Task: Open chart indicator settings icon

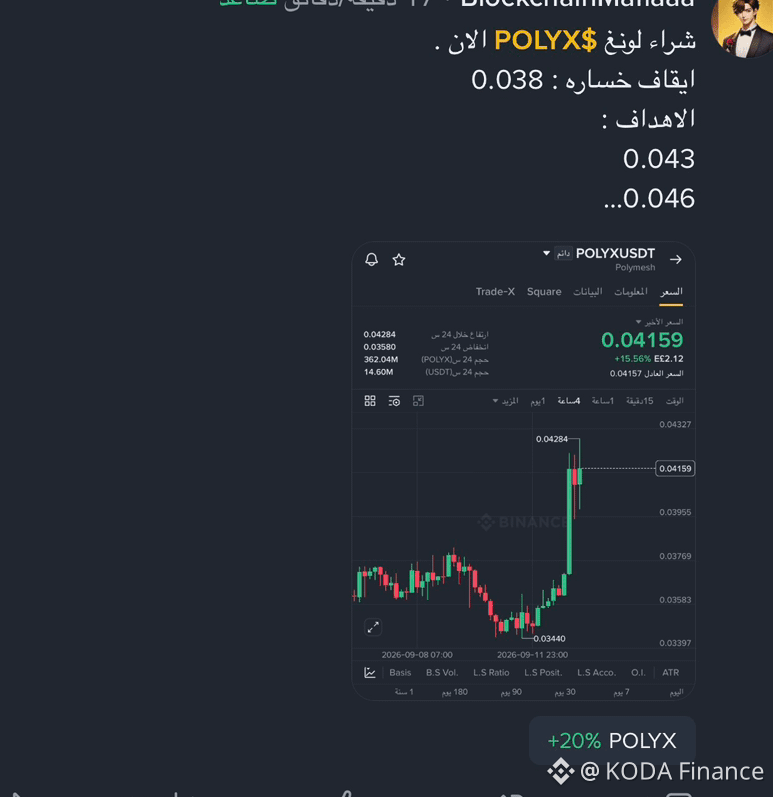Action: click(394, 401)
